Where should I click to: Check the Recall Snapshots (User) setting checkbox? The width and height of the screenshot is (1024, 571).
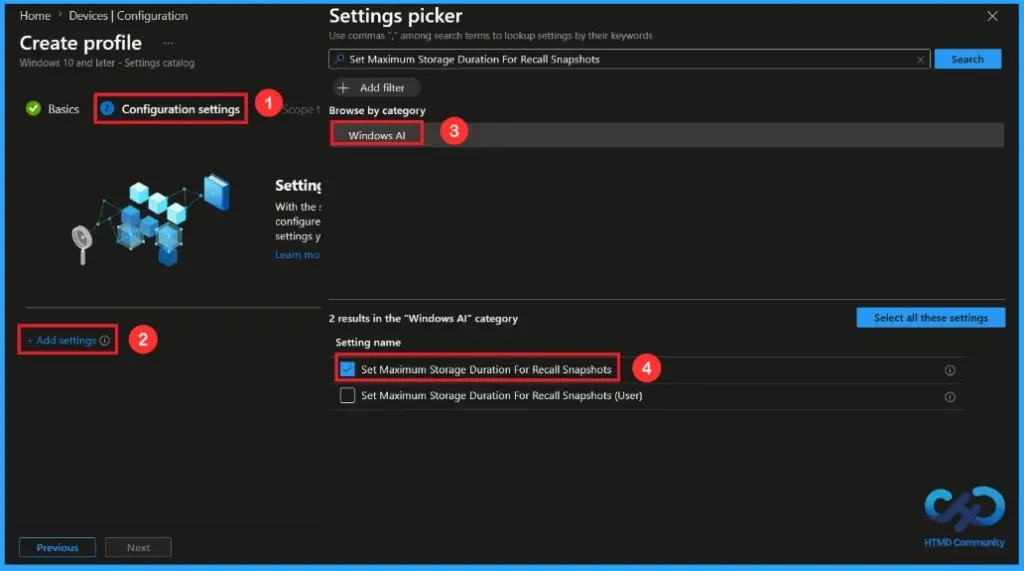click(x=347, y=395)
